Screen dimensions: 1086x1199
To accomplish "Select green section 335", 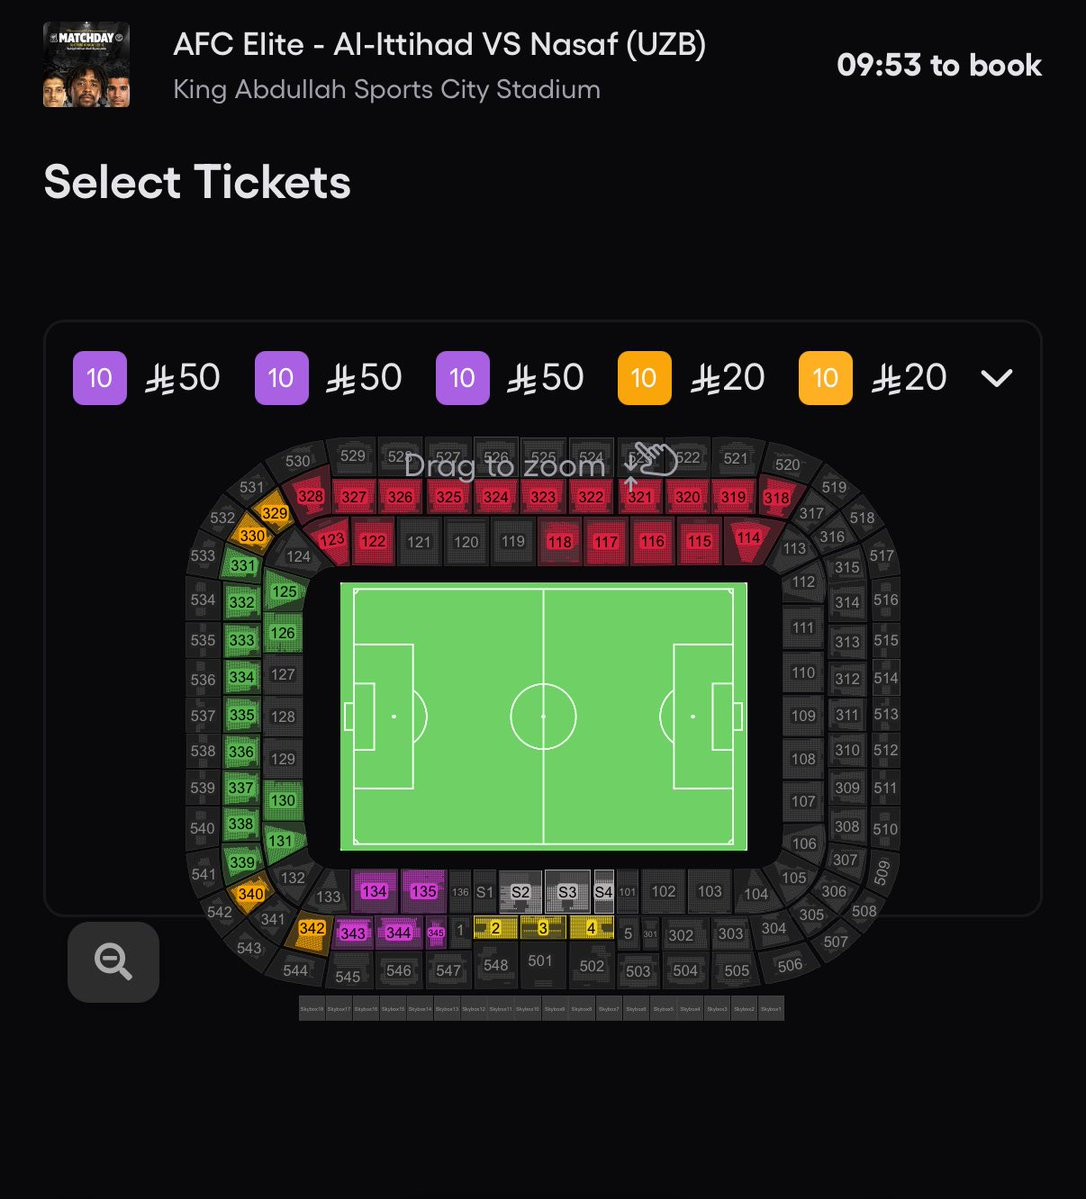I will [241, 715].
